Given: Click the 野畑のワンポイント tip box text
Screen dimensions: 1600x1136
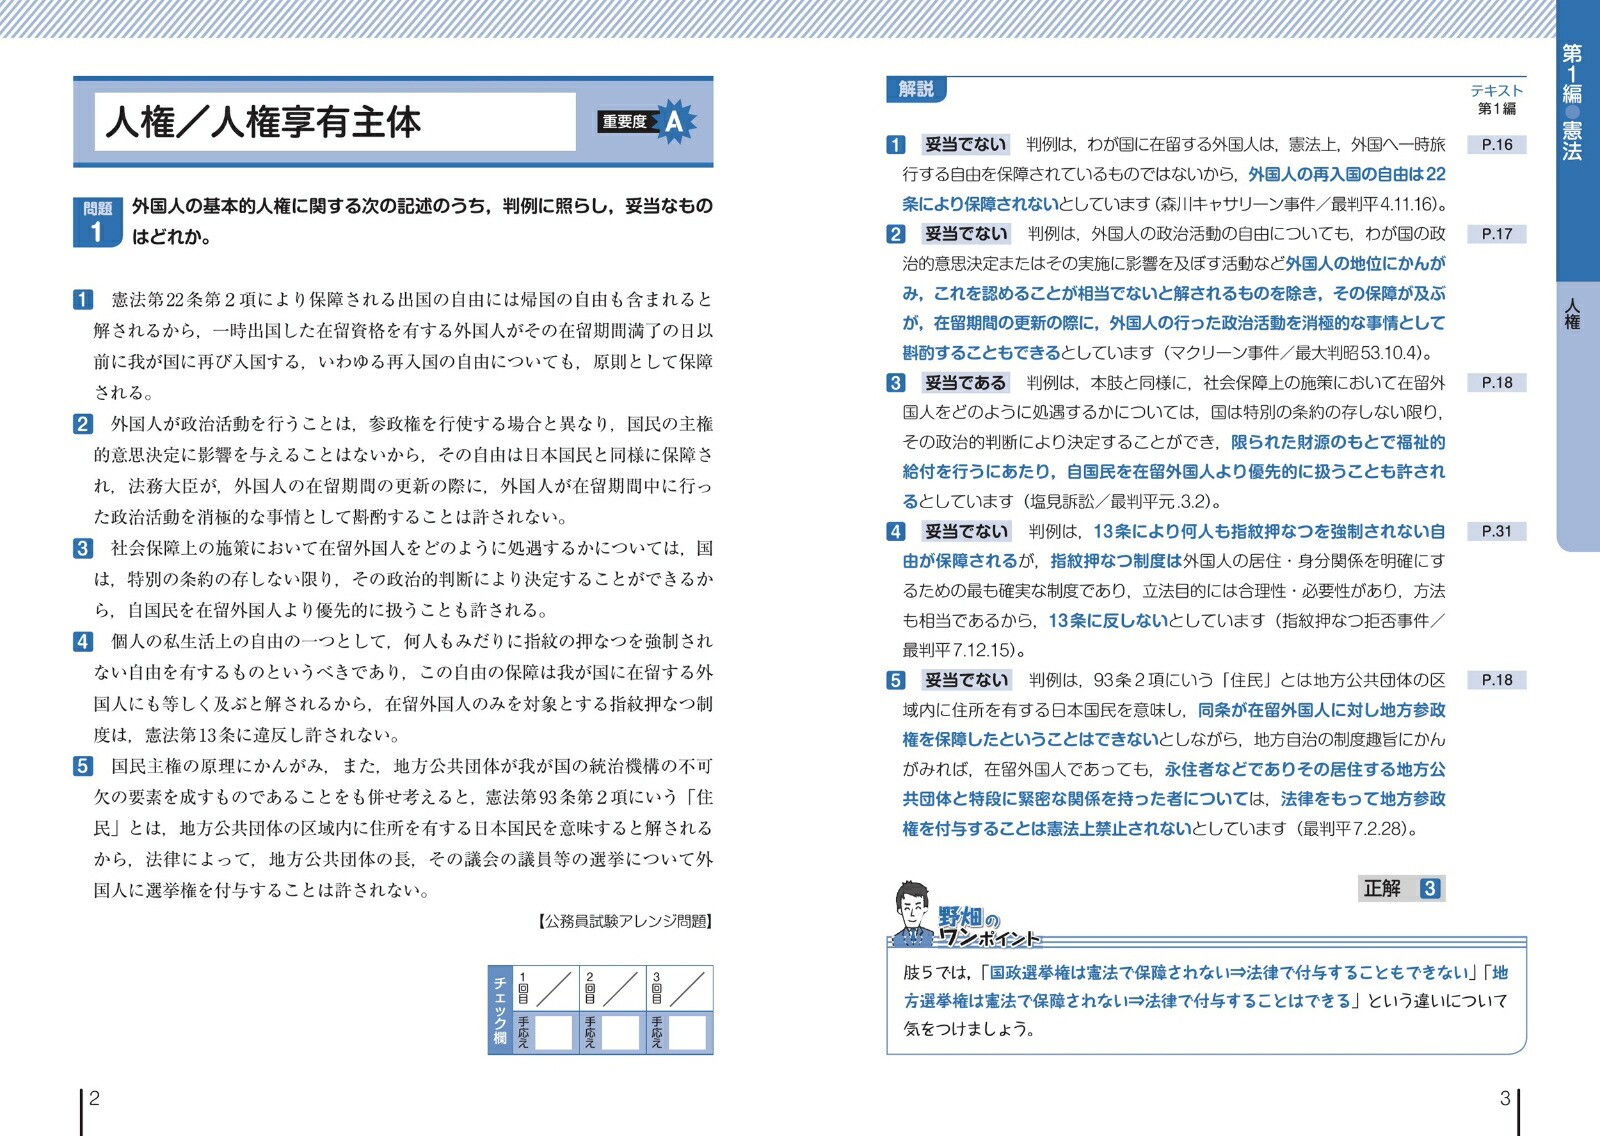Looking at the screenshot, I should click(x=1205, y=1000).
